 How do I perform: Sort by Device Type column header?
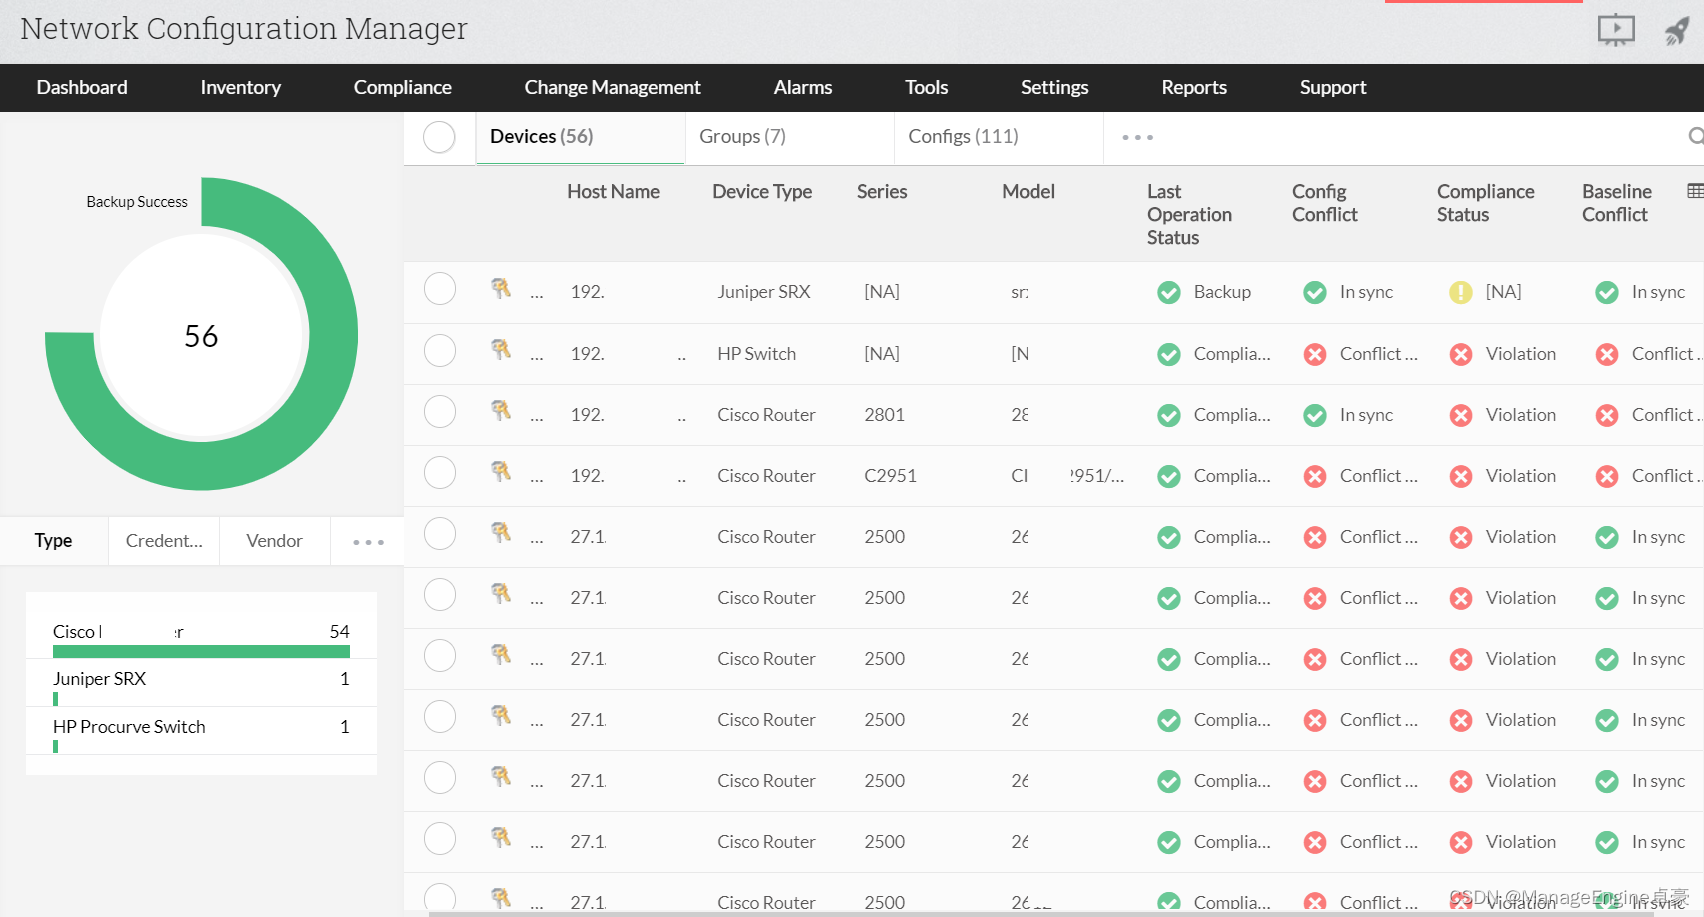tap(762, 191)
